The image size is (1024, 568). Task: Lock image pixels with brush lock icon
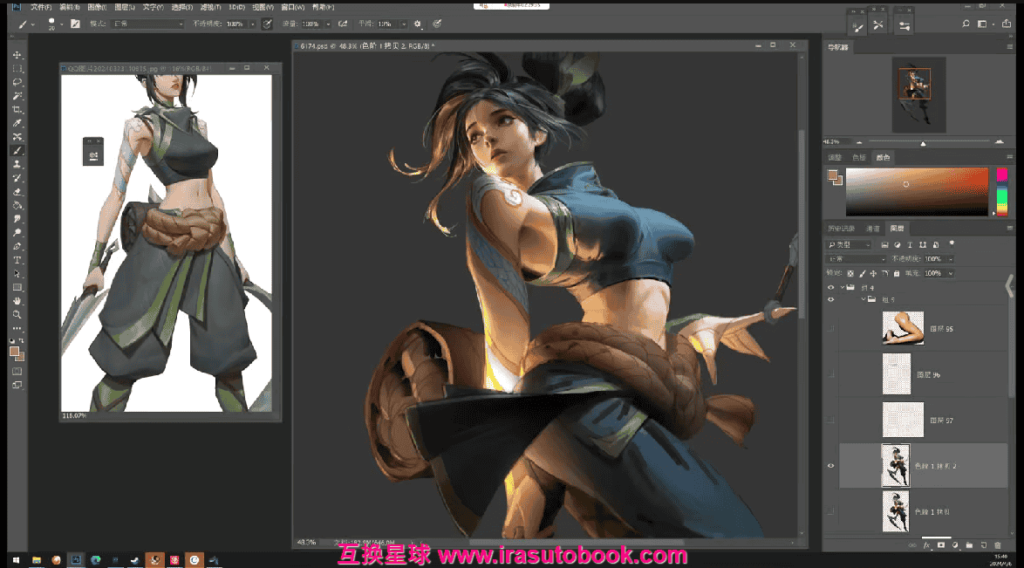coord(862,274)
